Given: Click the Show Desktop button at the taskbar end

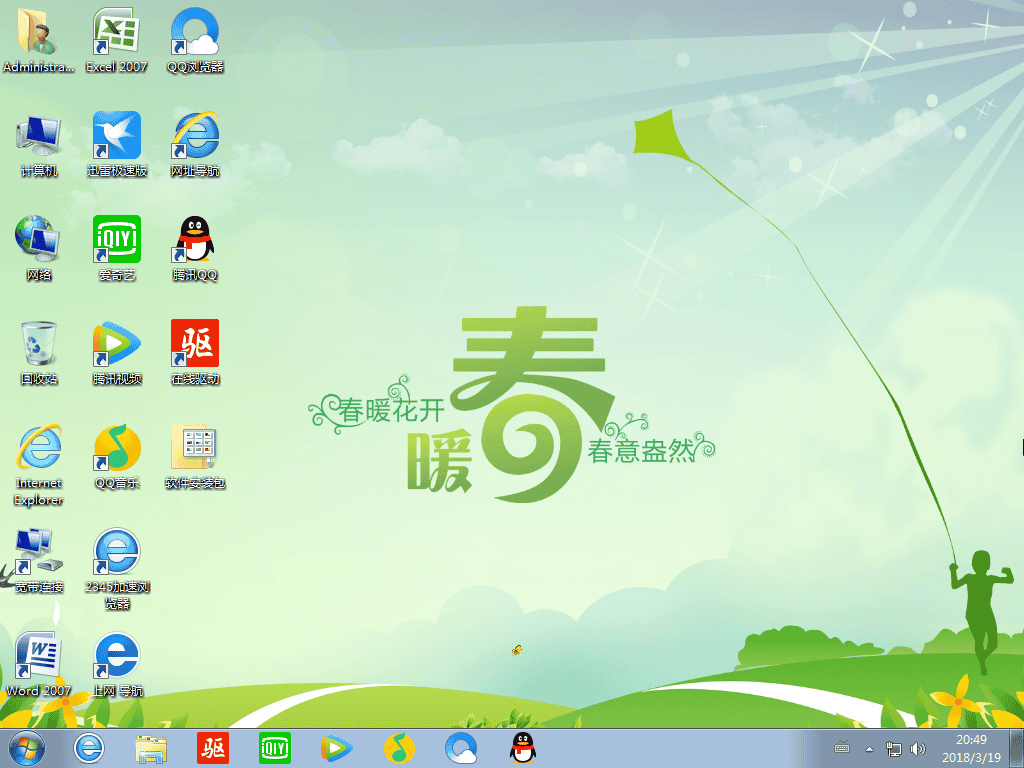Looking at the screenshot, I should 1017,748.
